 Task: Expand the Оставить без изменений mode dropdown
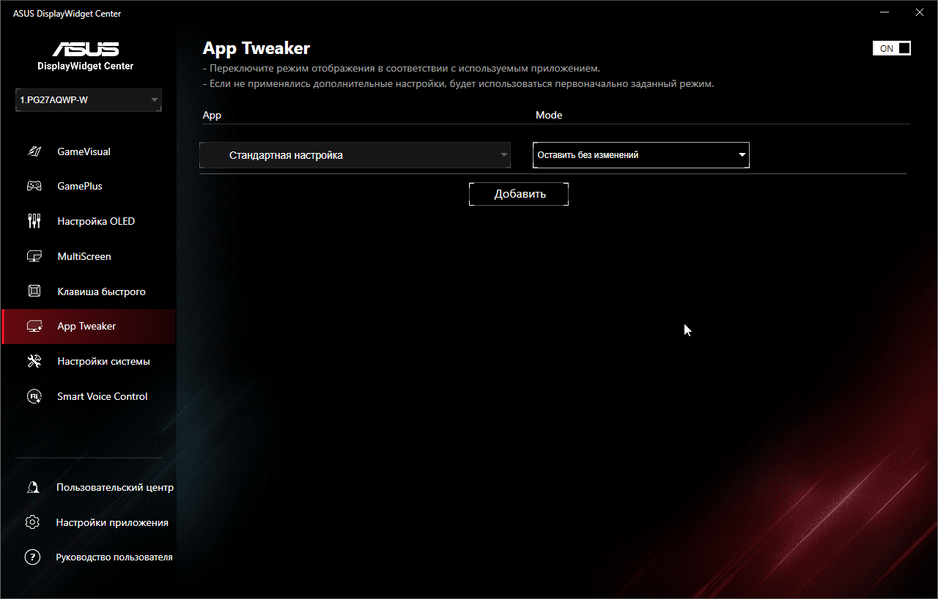pyautogui.click(x=641, y=155)
